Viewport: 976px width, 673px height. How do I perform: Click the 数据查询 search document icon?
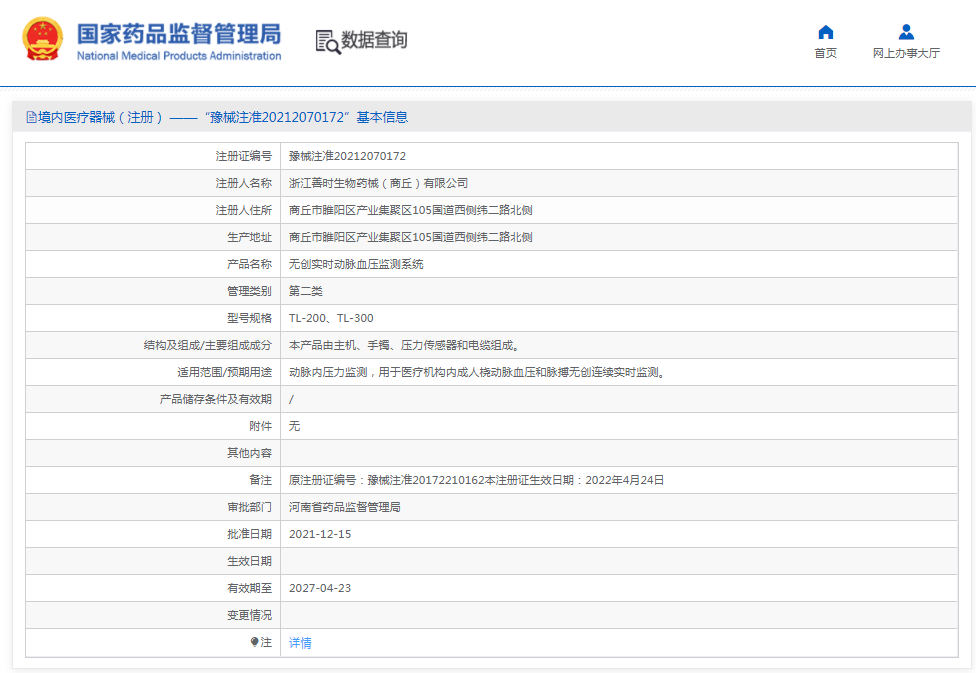pos(327,41)
